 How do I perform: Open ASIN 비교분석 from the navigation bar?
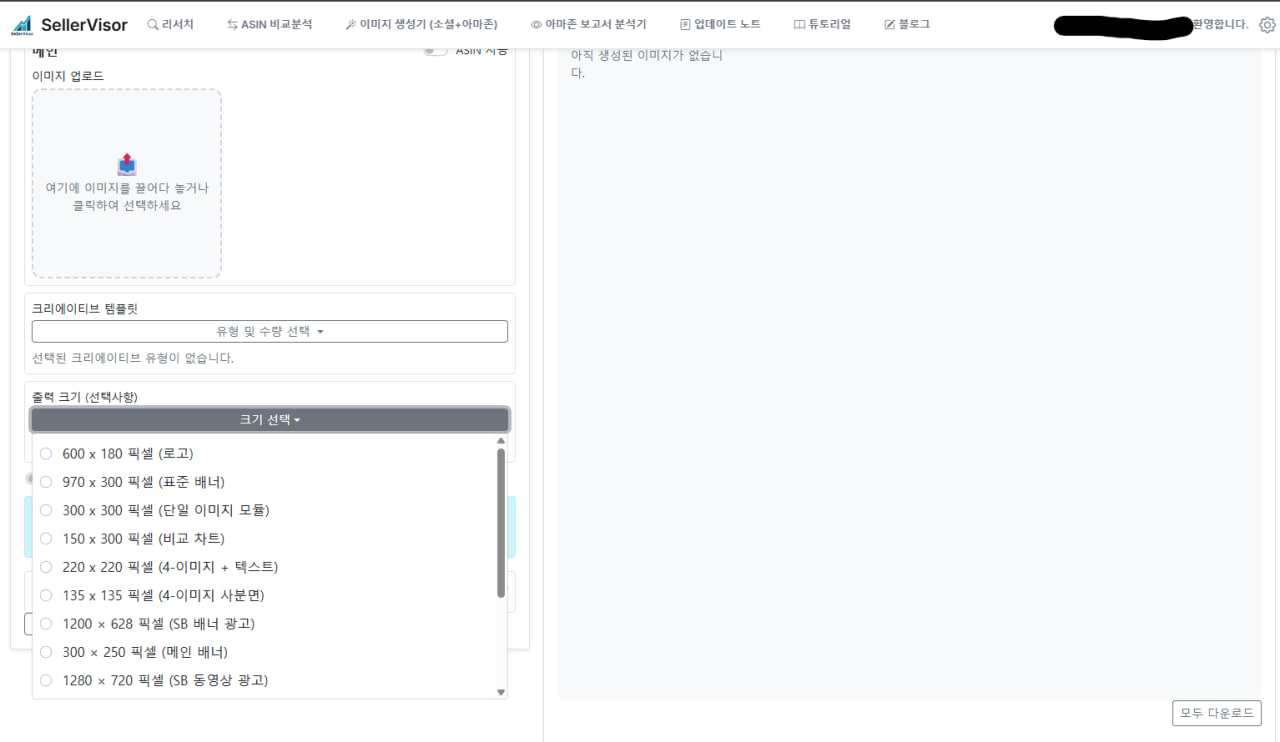[269, 24]
